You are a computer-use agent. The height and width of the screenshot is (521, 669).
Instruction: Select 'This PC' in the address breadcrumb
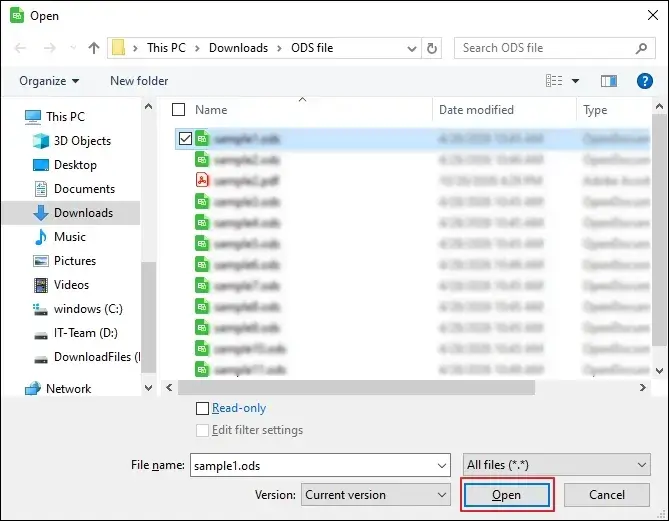[x=166, y=48]
